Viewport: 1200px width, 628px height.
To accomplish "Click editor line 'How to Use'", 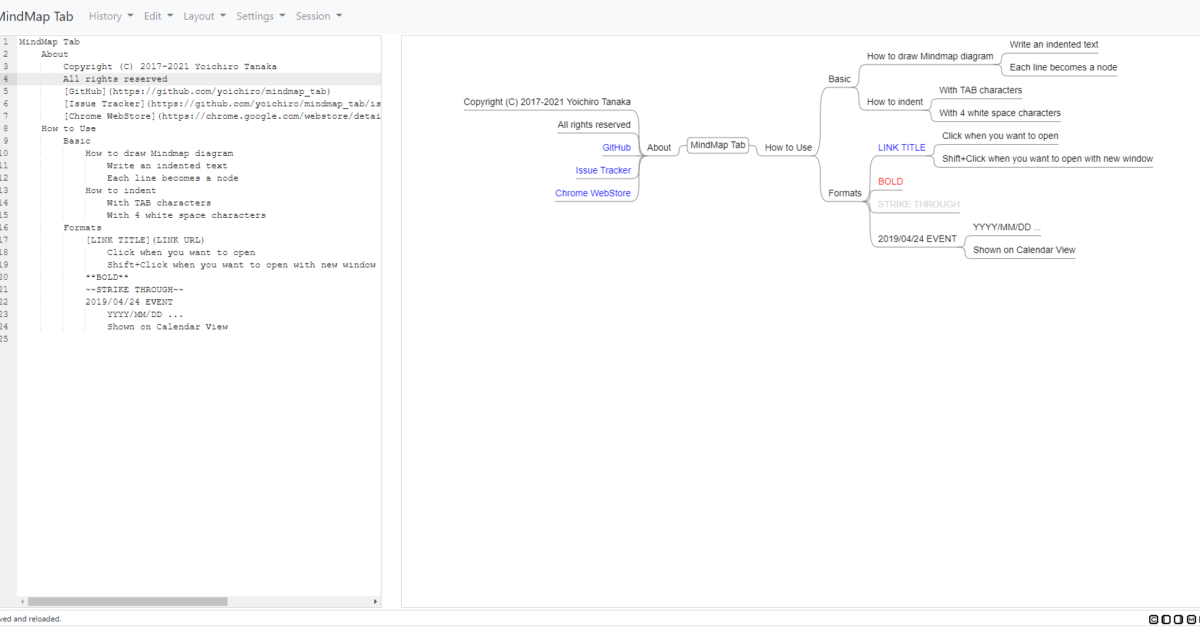I will (x=68, y=128).
